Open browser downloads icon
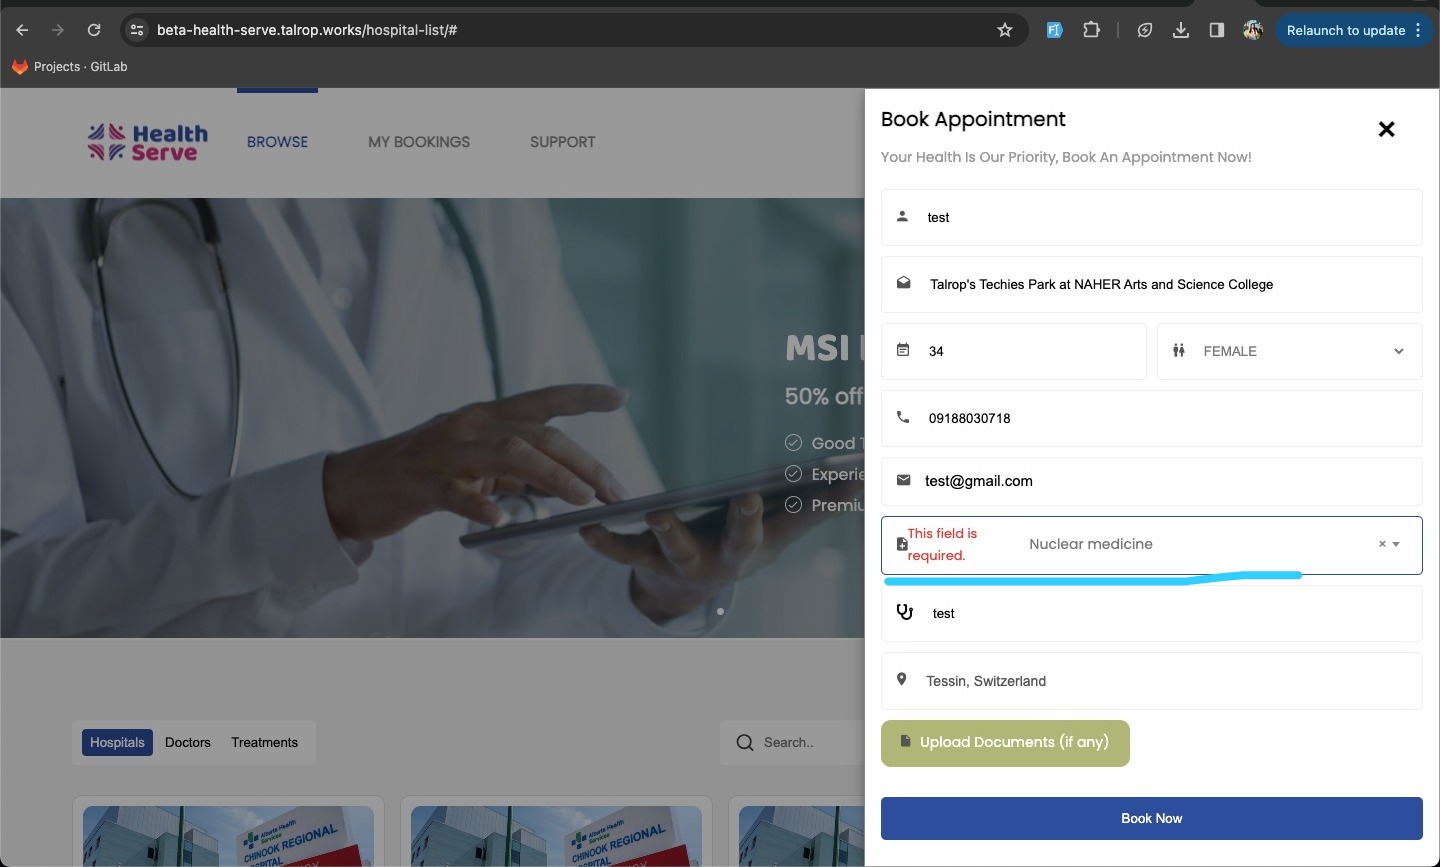Viewport: 1440px width, 867px height. (x=1181, y=30)
